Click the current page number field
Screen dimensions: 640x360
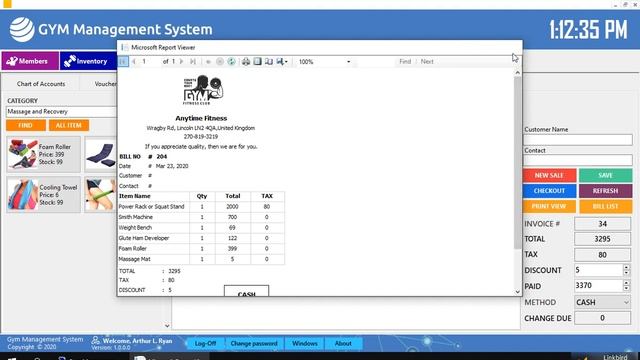coord(150,62)
